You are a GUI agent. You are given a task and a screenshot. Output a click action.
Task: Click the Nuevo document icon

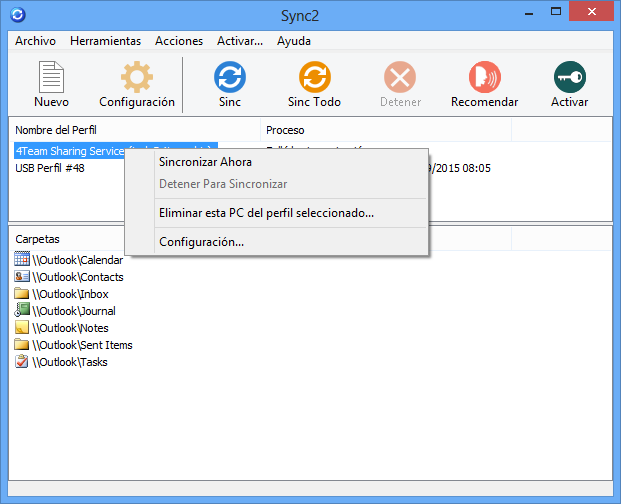pos(51,77)
